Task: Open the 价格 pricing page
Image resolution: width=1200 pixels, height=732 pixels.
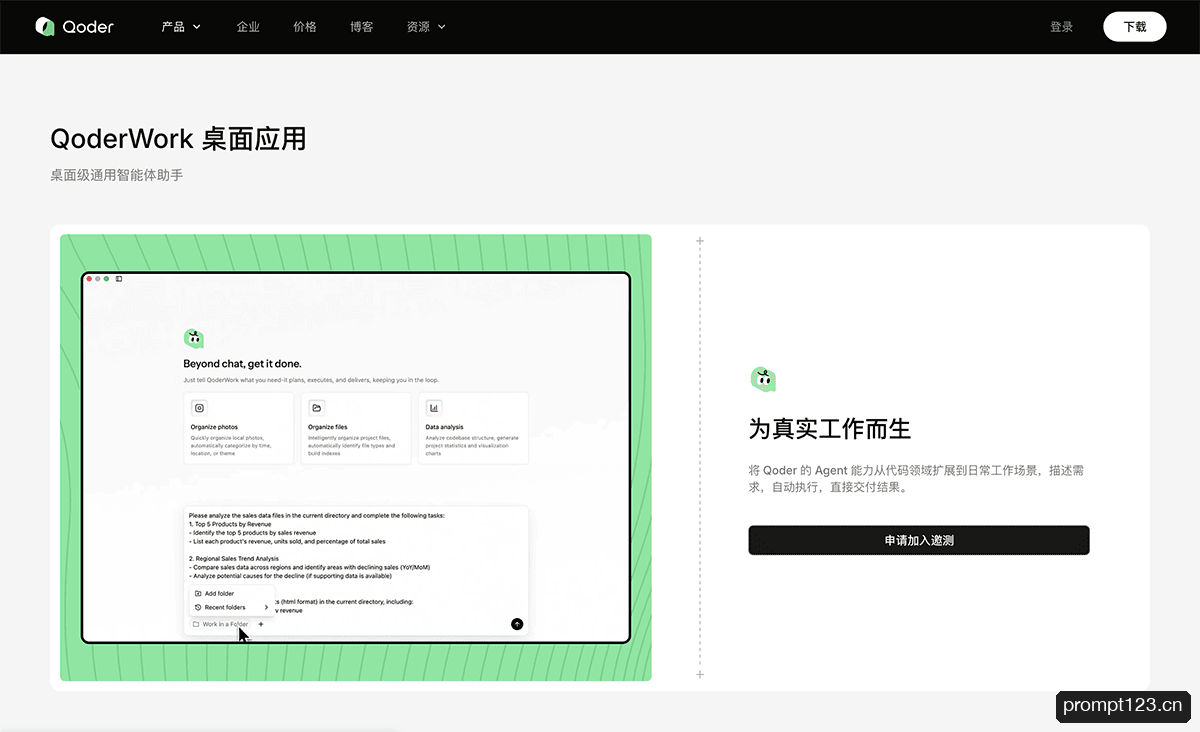Action: (x=305, y=27)
